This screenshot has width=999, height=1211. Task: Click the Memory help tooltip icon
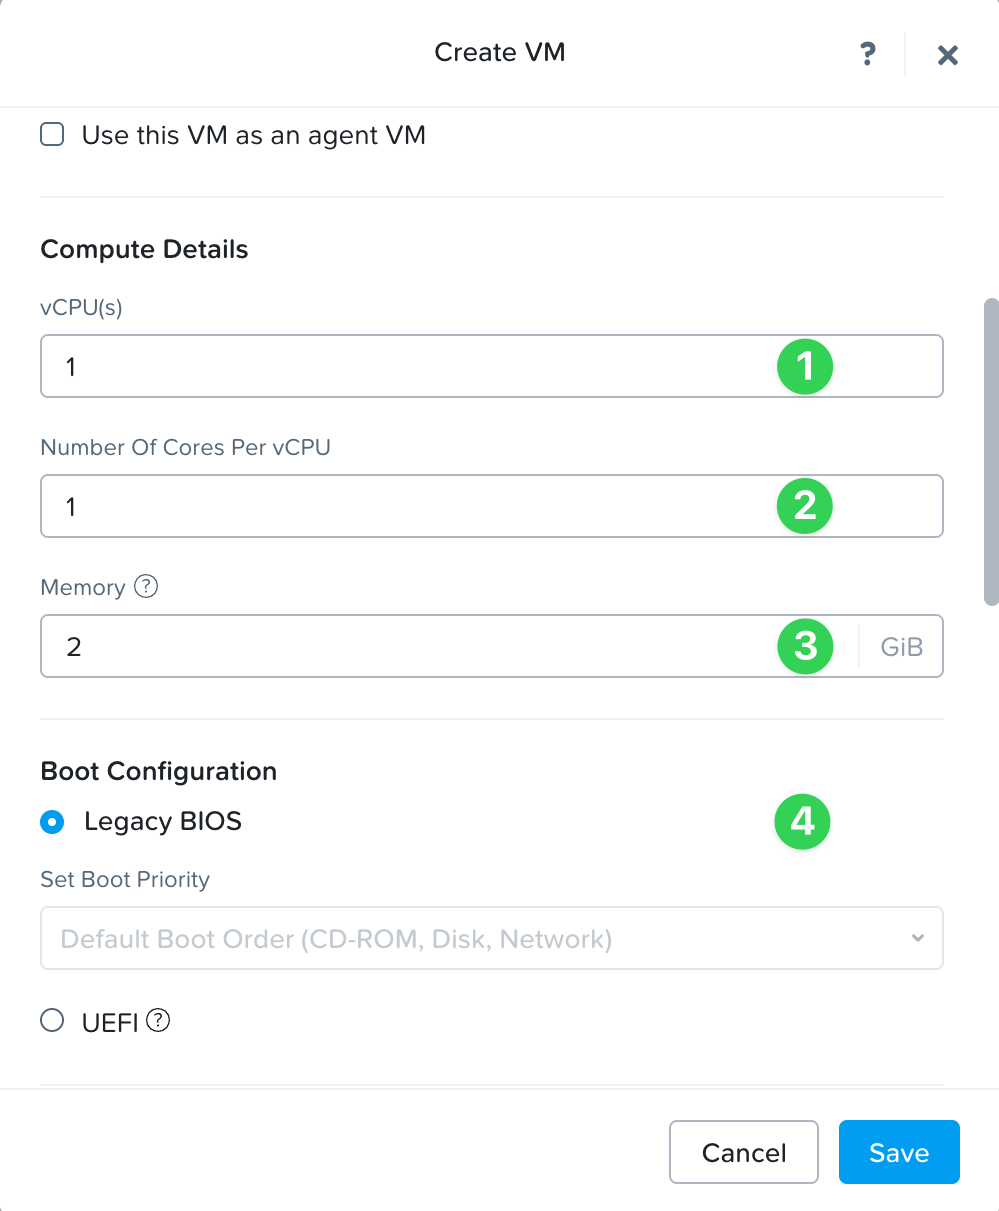pos(146,587)
